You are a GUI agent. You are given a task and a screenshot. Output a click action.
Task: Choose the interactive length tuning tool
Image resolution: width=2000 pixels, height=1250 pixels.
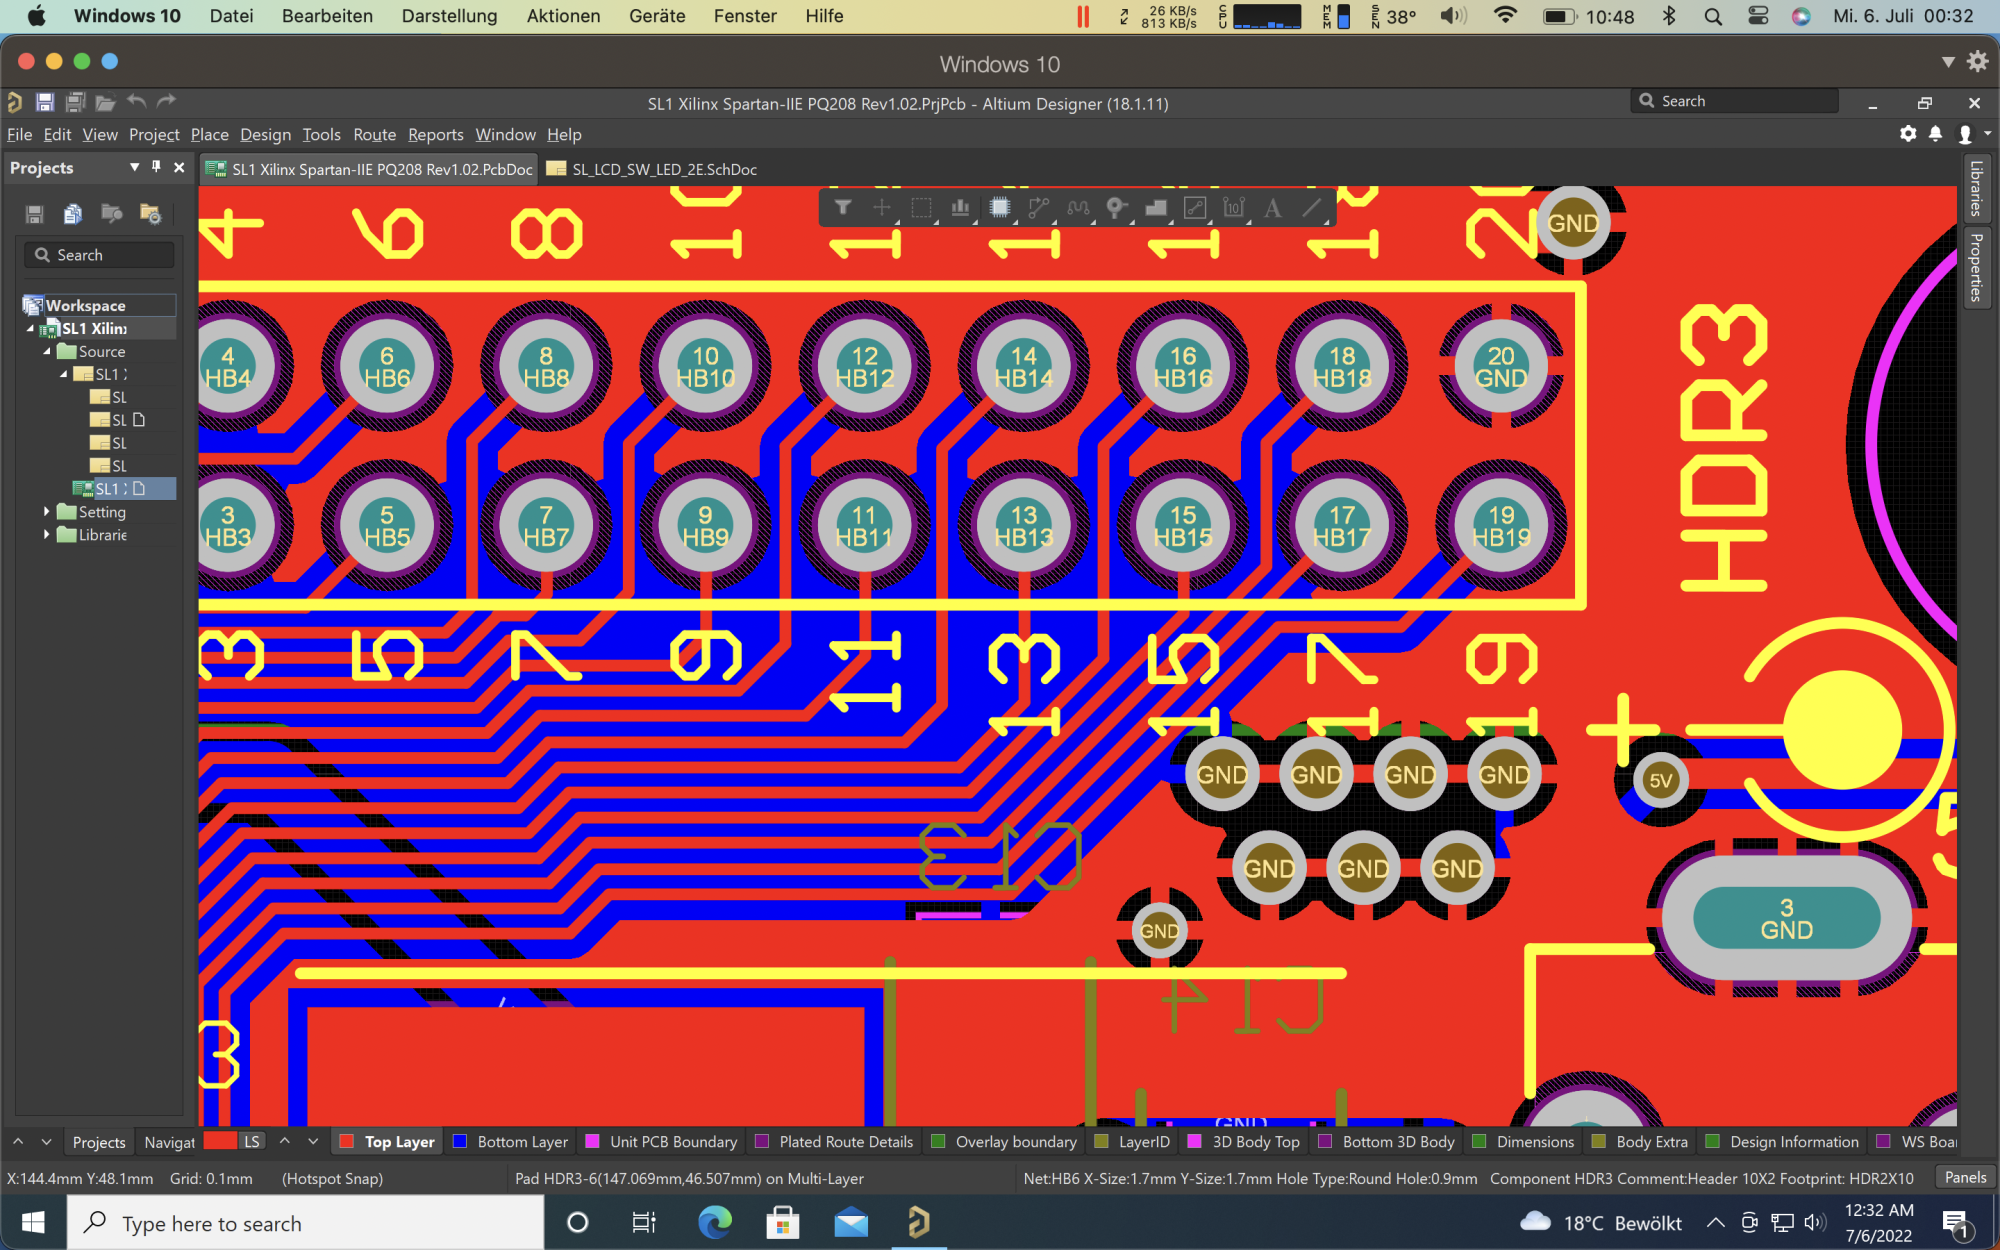(x=1078, y=208)
